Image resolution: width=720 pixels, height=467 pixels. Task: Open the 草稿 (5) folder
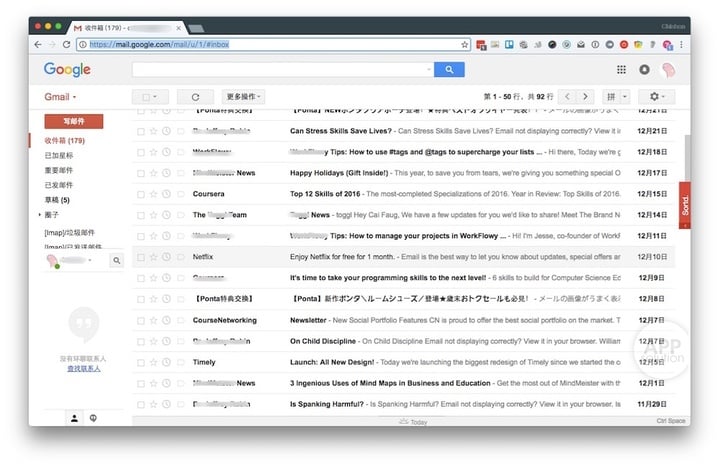pyautogui.click(x=57, y=200)
